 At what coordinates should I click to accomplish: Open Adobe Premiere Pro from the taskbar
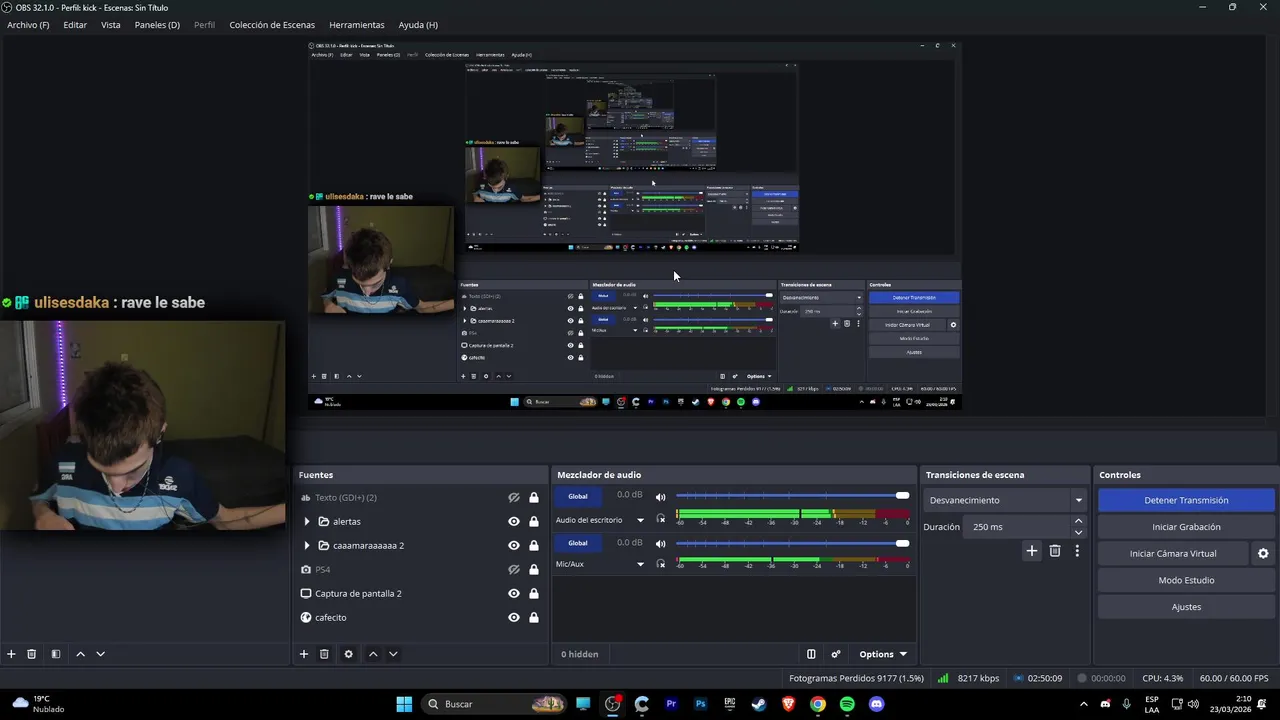671,704
